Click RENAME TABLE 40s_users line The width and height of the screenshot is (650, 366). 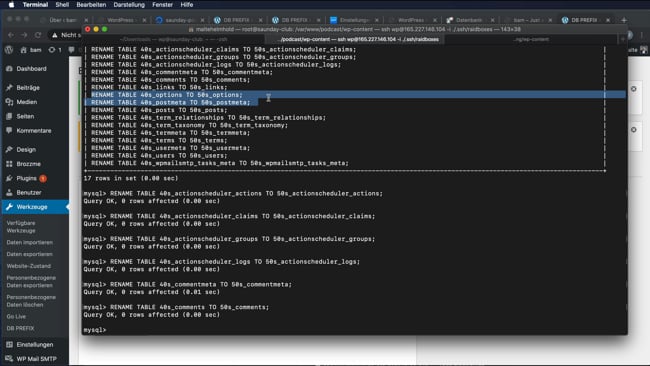tap(159, 156)
